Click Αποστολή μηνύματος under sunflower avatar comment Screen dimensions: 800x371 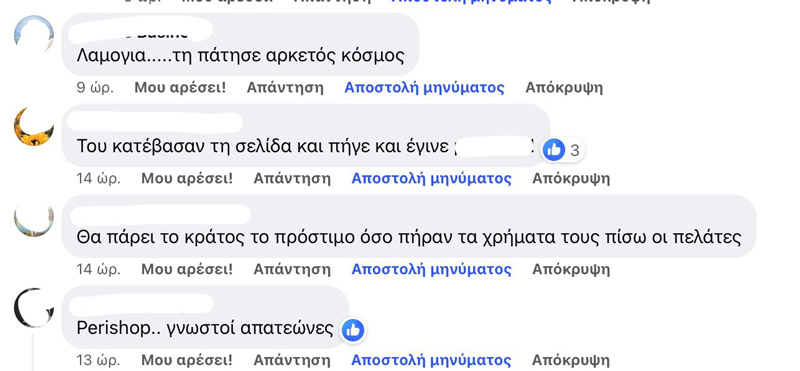[432, 179]
